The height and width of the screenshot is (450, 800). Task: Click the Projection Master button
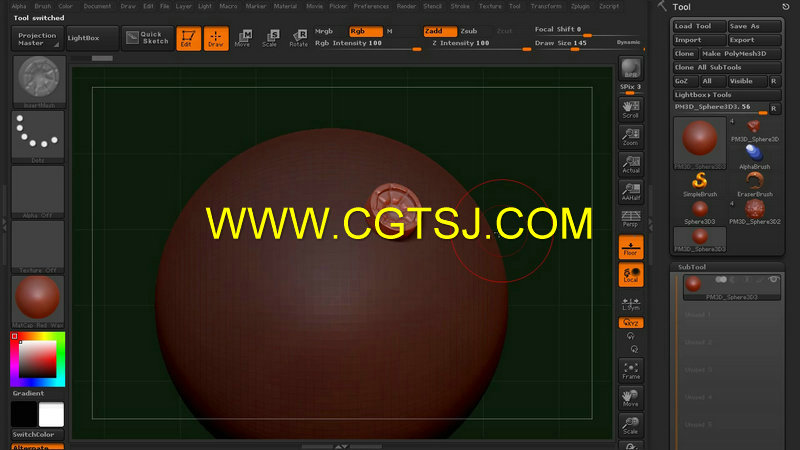[x=37, y=39]
